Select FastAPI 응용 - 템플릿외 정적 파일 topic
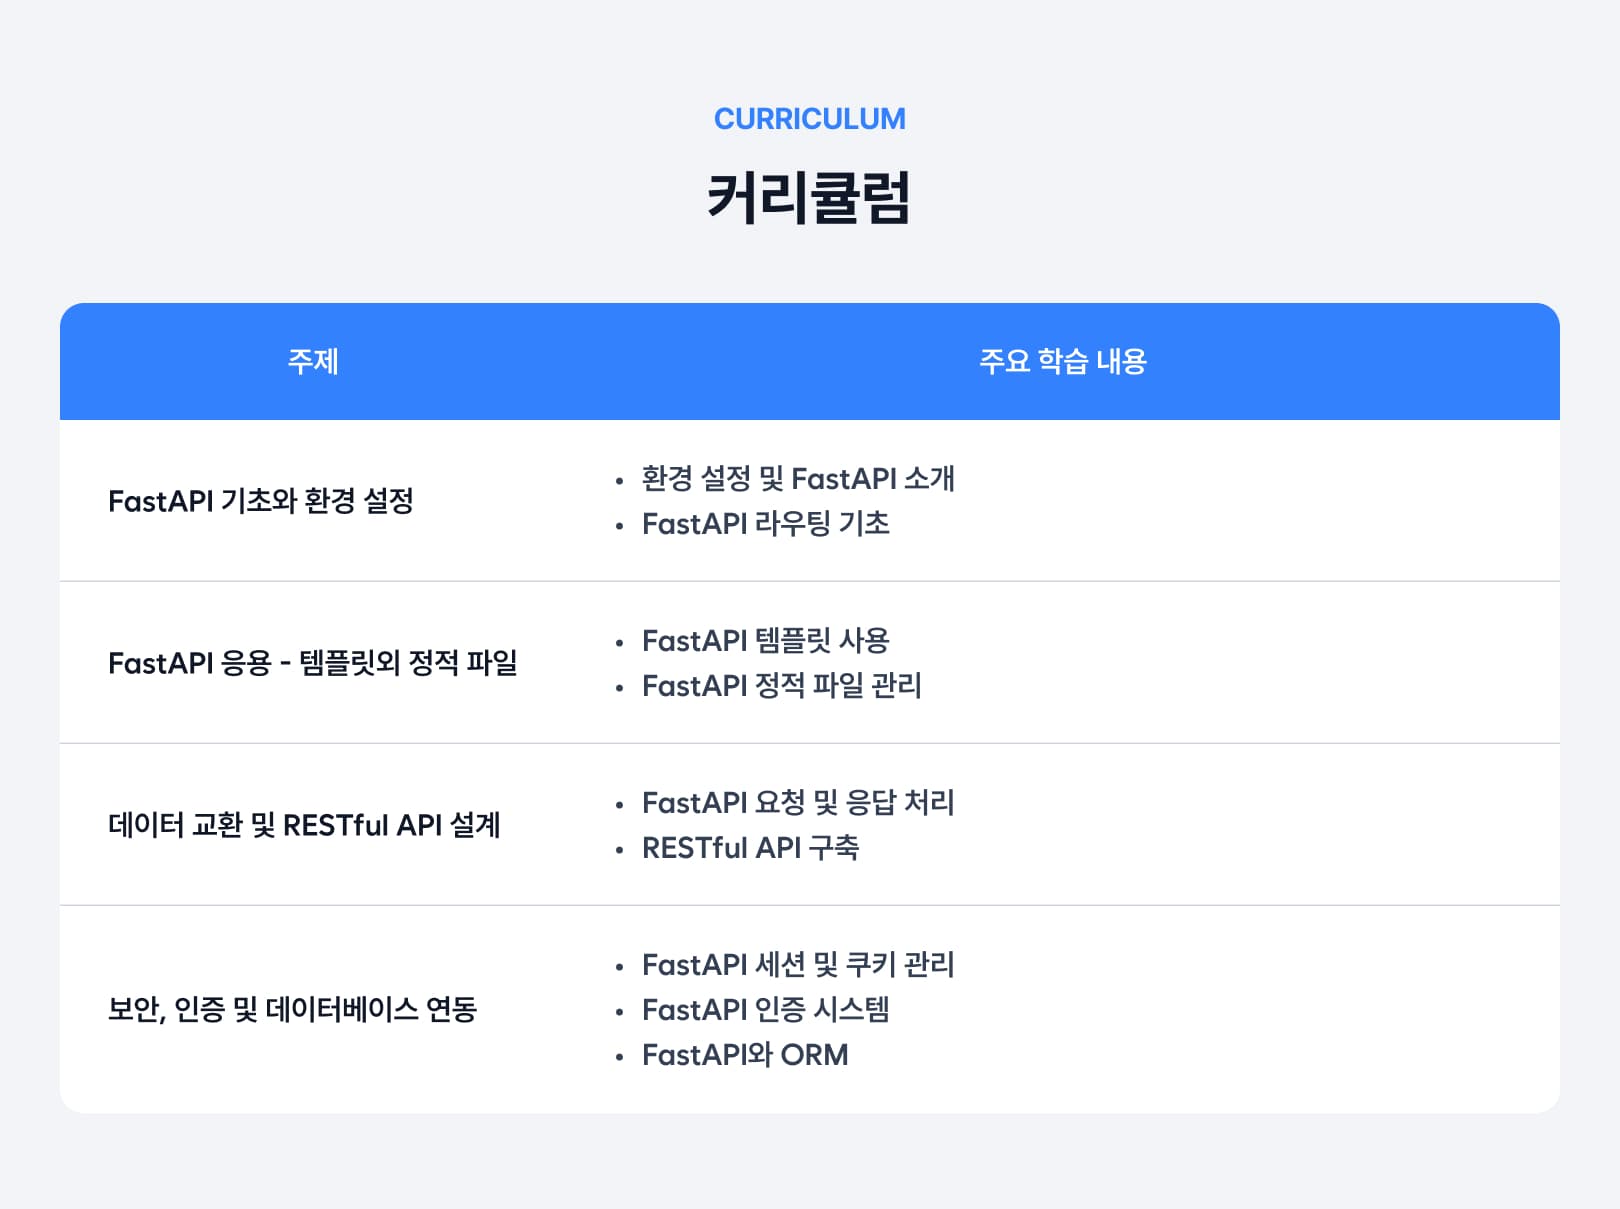Screen dimensions: 1620x1209 click(x=313, y=663)
